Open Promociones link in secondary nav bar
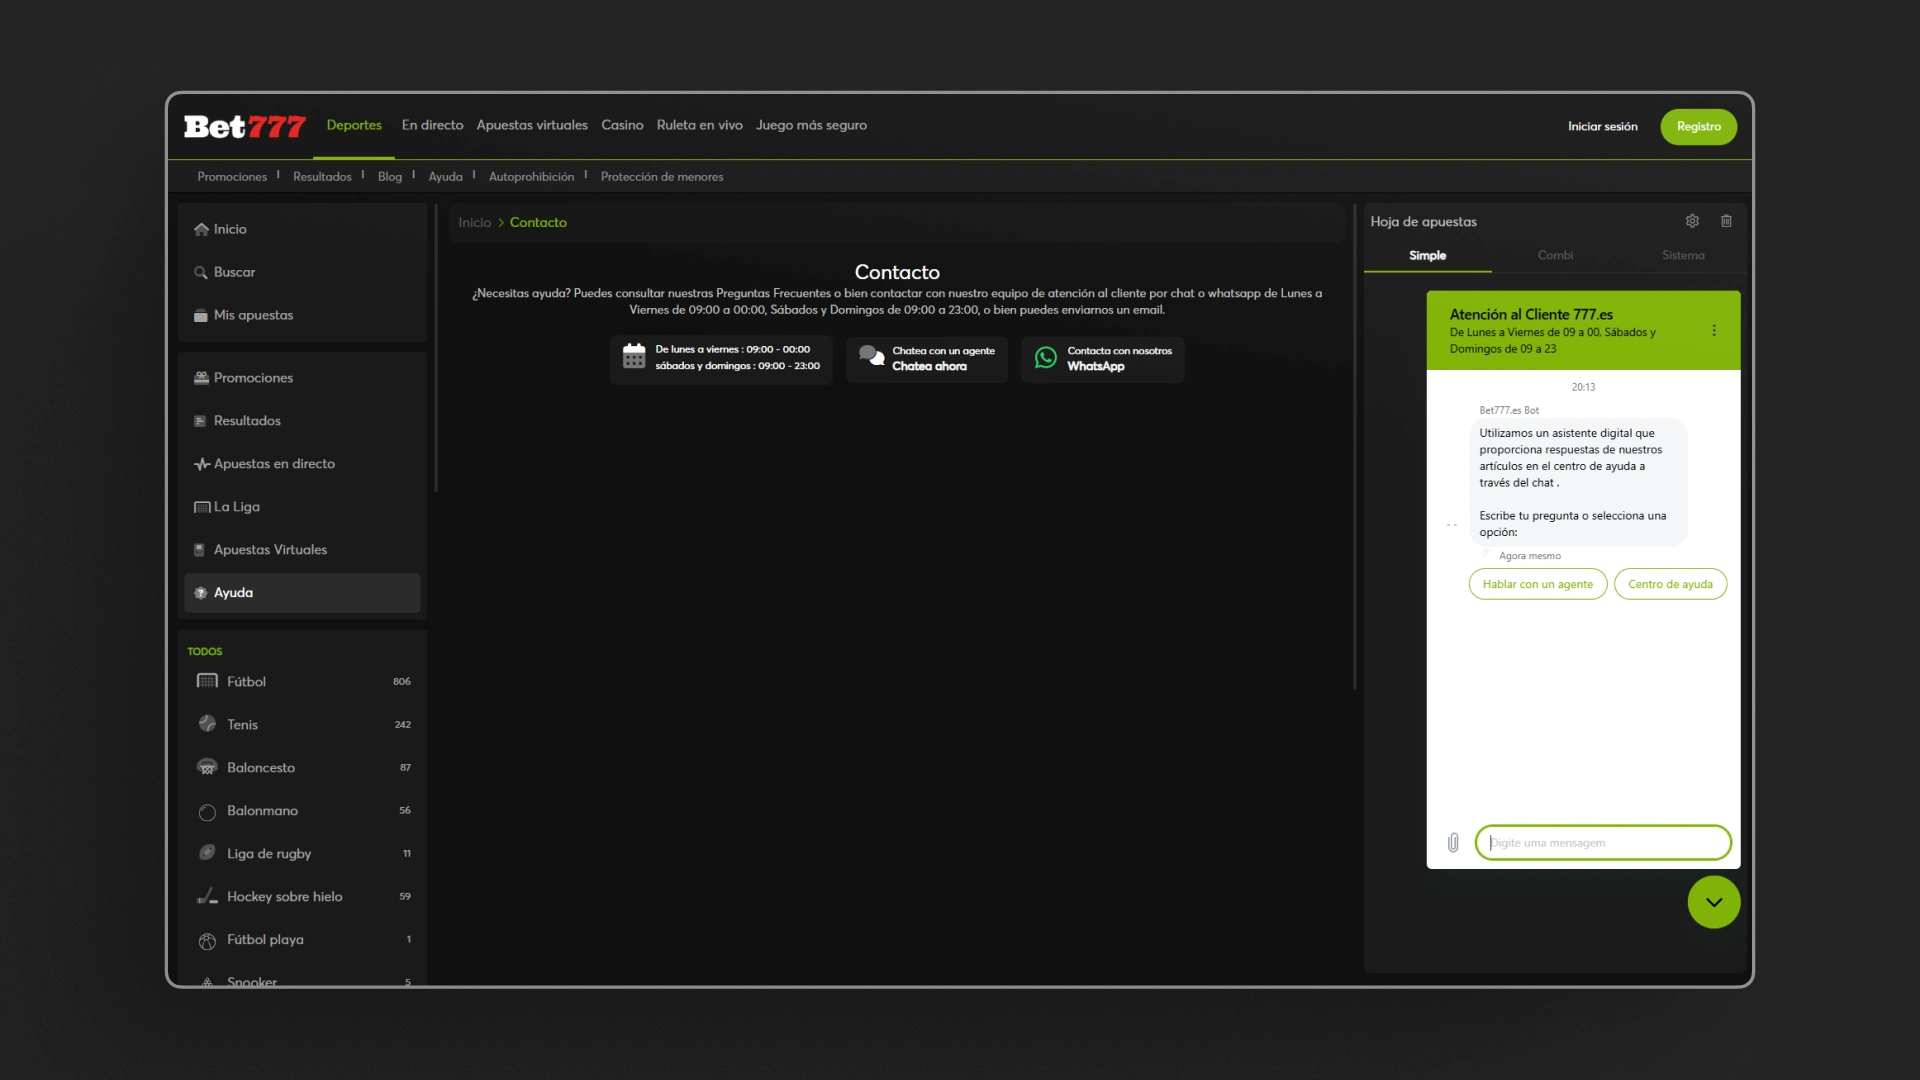1920x1080 pixels. point(232,177)
